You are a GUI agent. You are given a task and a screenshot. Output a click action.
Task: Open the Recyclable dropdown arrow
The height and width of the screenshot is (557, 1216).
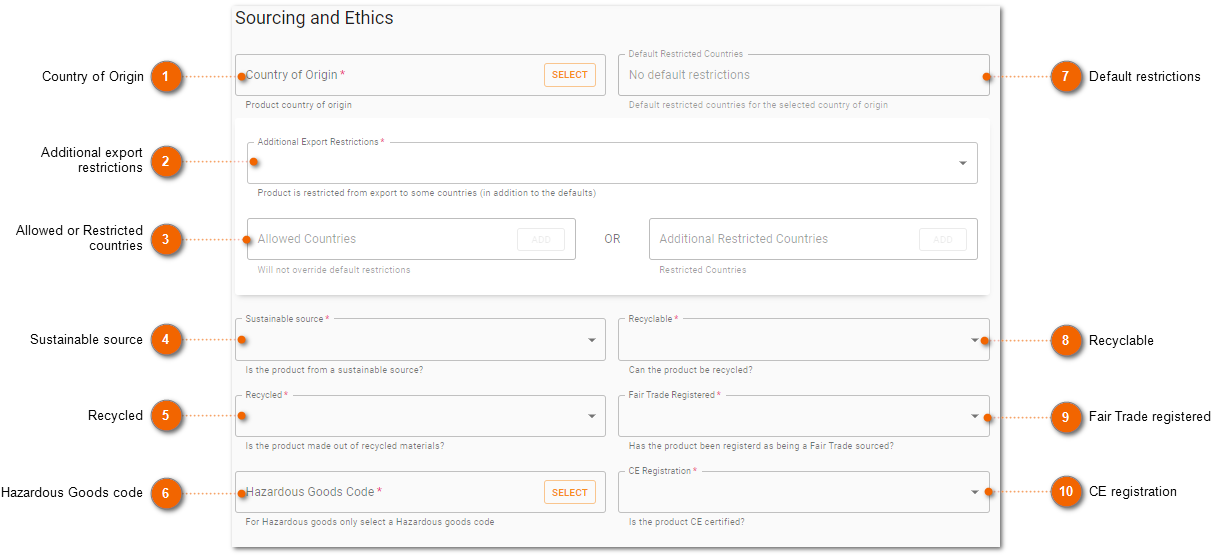[x=975, y=340]
